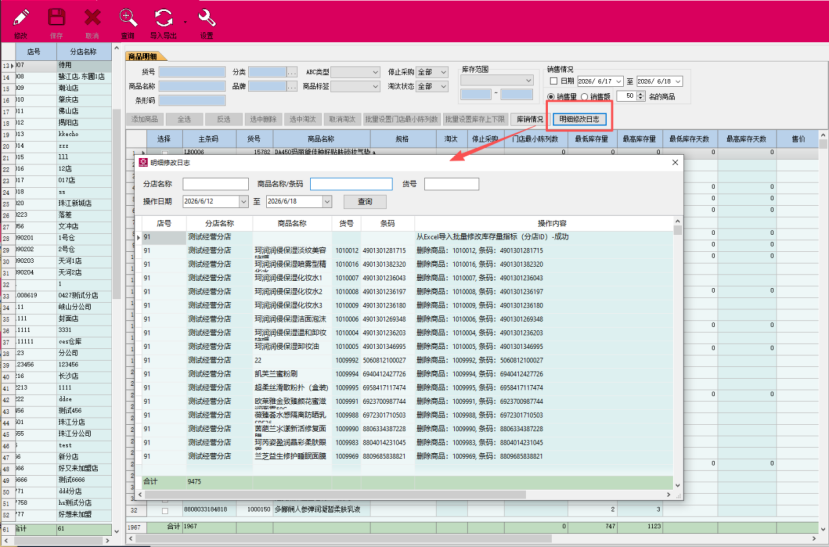Click the 库销情况 button

[529, 119]
